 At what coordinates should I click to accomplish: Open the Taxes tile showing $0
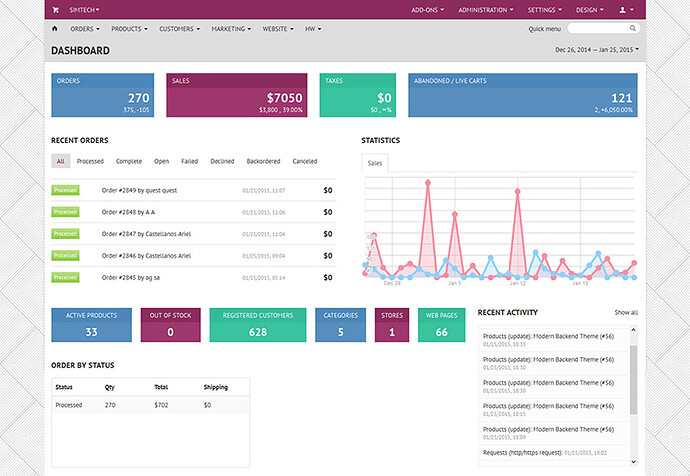pyautogui.click(x=357, y=95)
